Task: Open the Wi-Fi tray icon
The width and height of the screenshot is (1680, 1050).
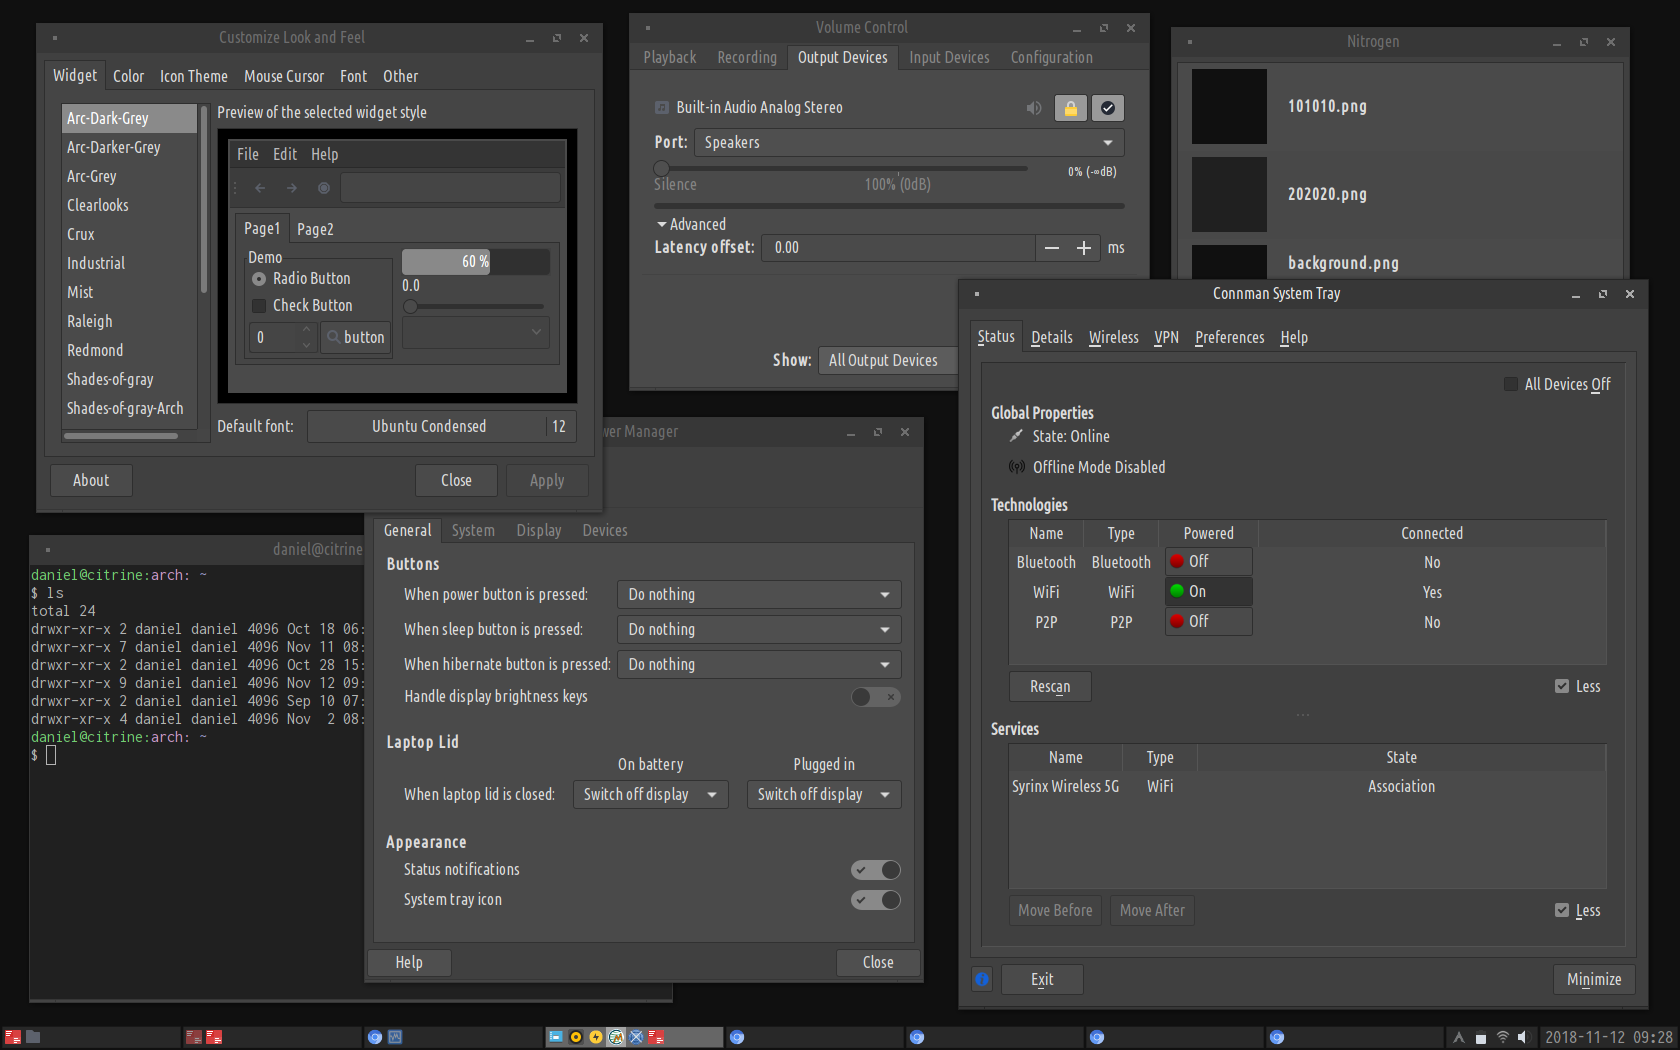Action: pyautogui.click(x=1502, y=1037)
